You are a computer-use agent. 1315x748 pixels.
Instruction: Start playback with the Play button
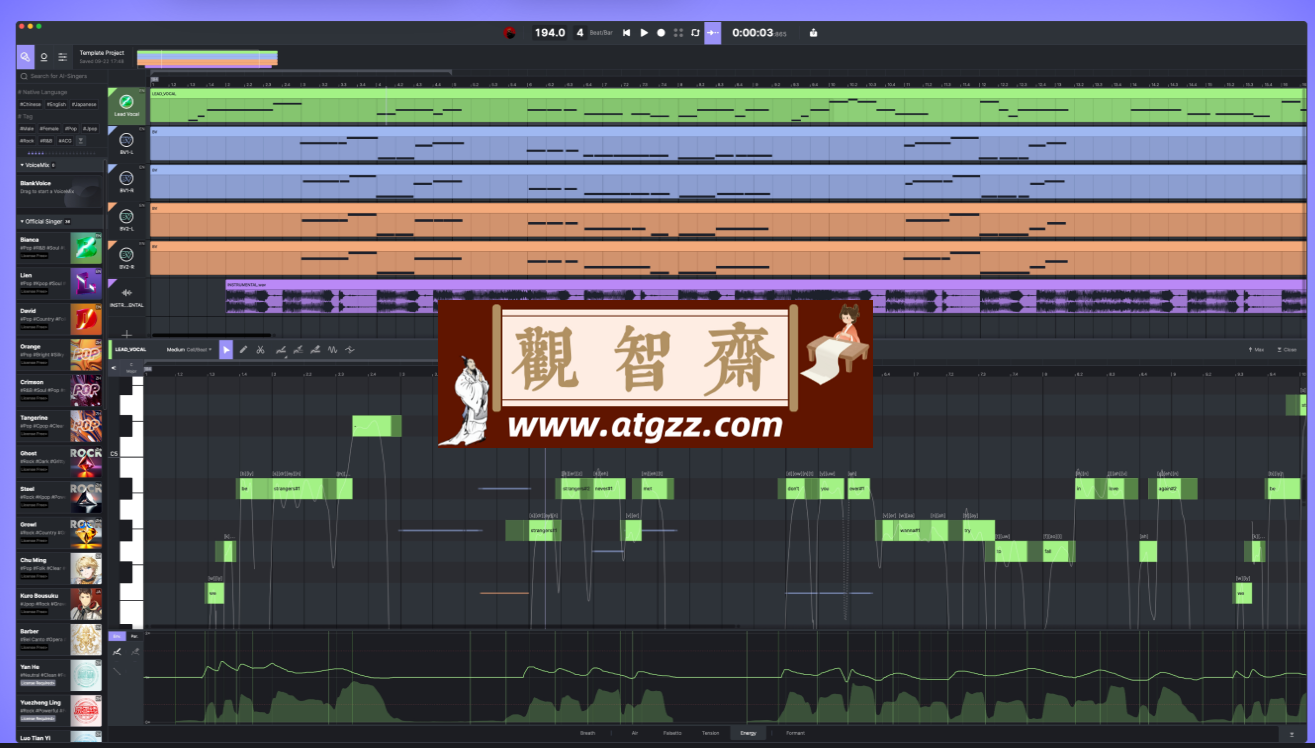pos(644,33)
